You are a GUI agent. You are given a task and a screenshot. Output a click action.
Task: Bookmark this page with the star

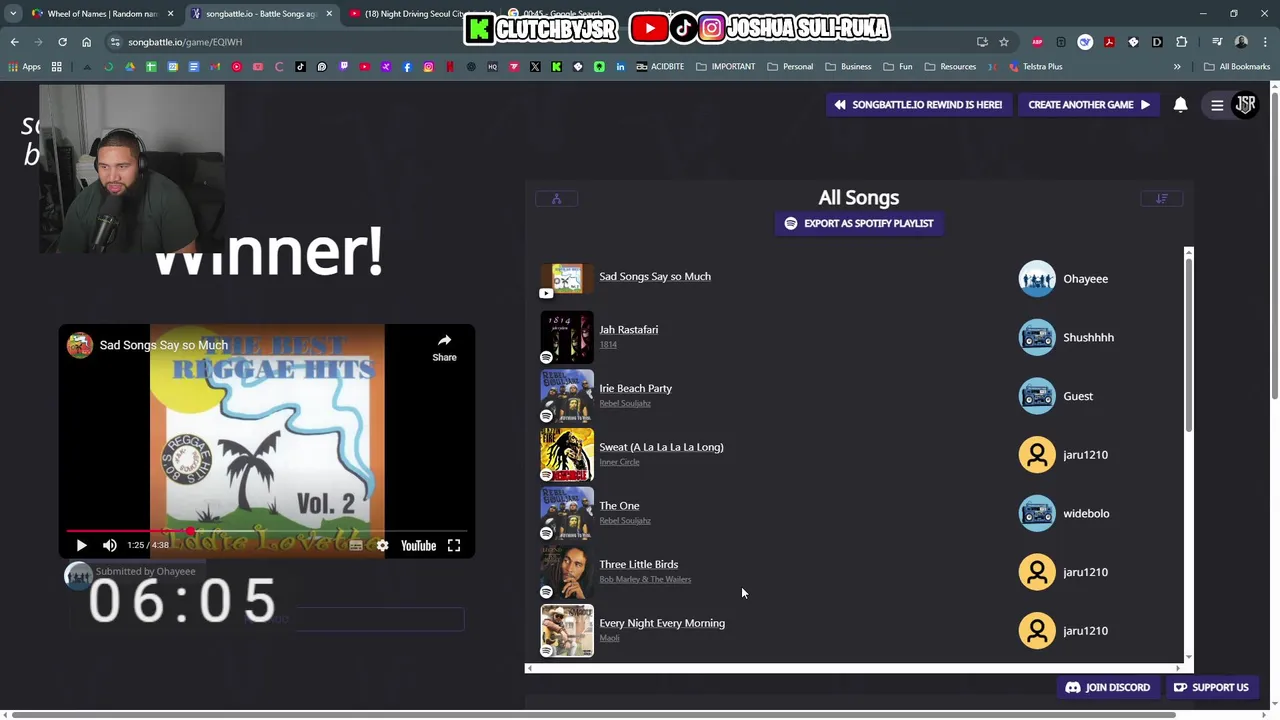1003,42
